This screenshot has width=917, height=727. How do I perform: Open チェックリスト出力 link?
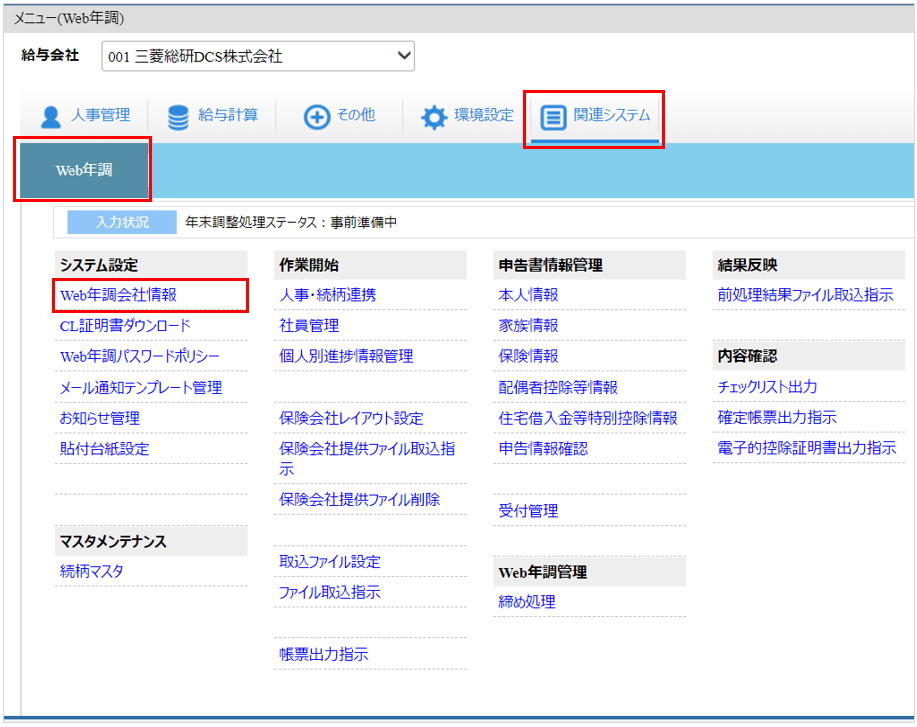767,387
